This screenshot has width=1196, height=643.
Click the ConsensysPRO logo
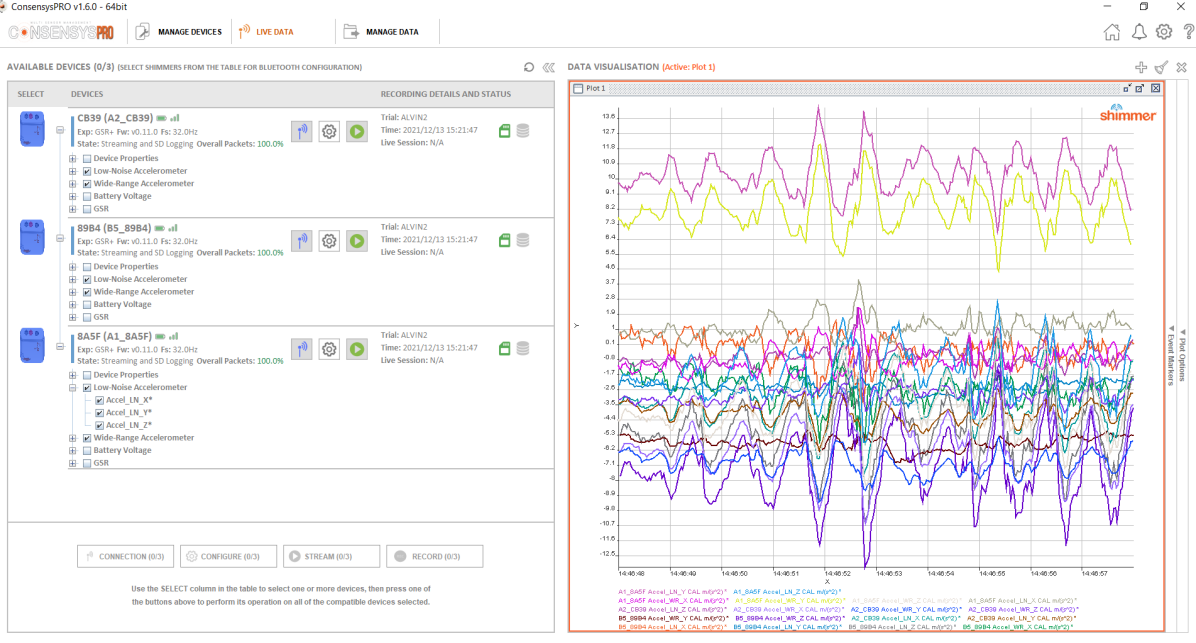coord(61,32)
